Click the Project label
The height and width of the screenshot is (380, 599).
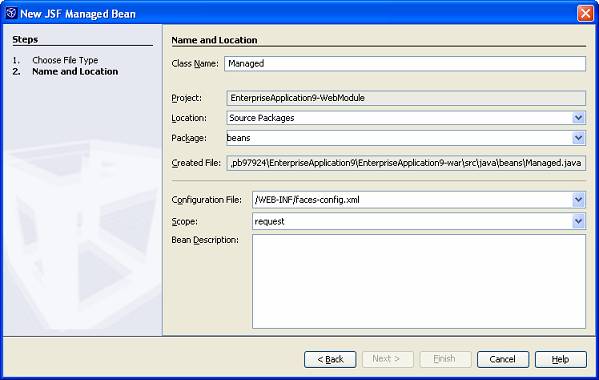tap(186, 98)
